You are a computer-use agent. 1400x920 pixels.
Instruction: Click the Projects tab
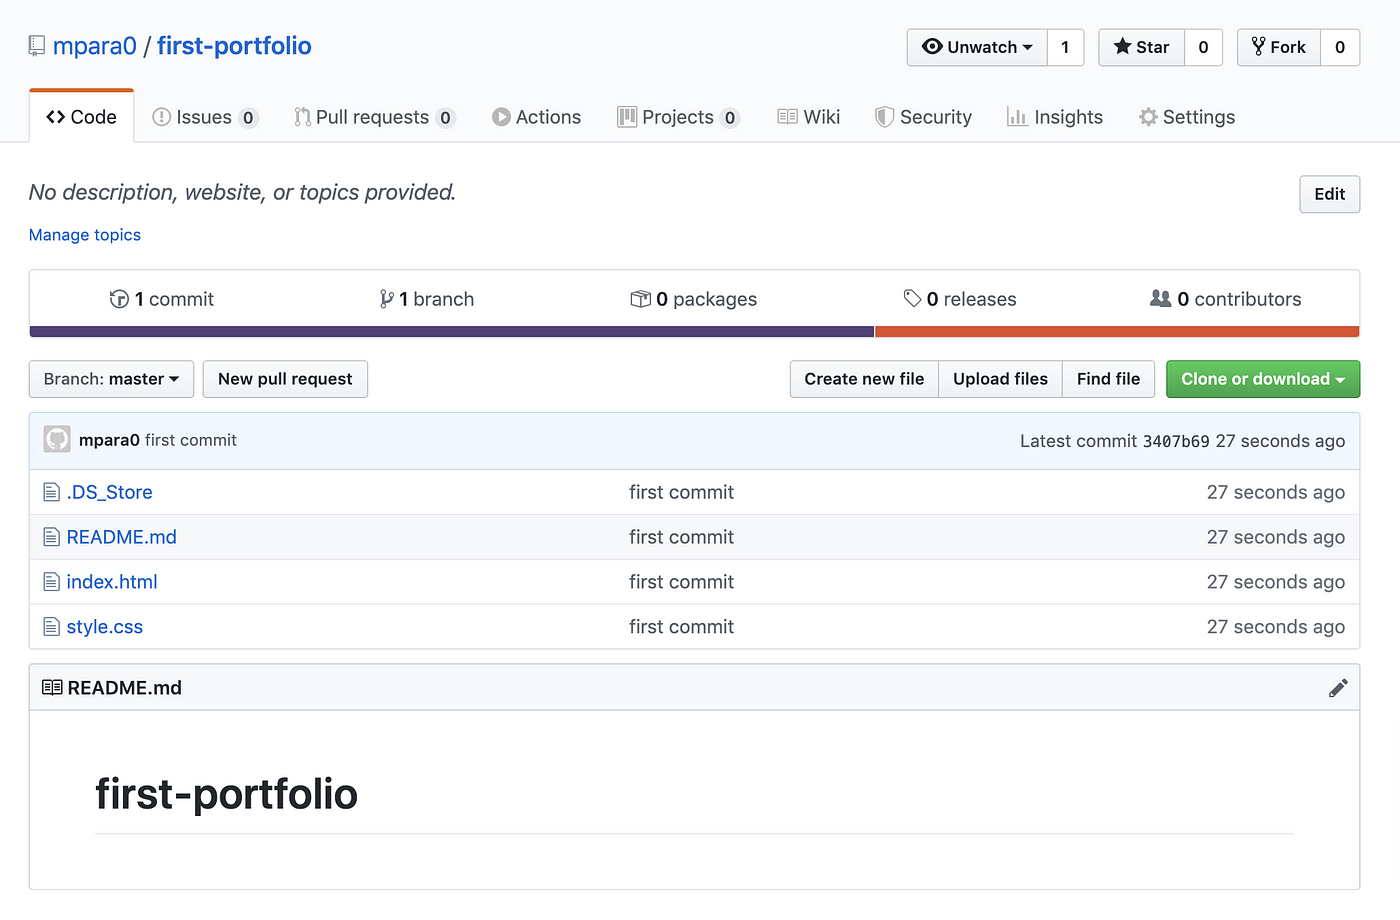point(678,117)
